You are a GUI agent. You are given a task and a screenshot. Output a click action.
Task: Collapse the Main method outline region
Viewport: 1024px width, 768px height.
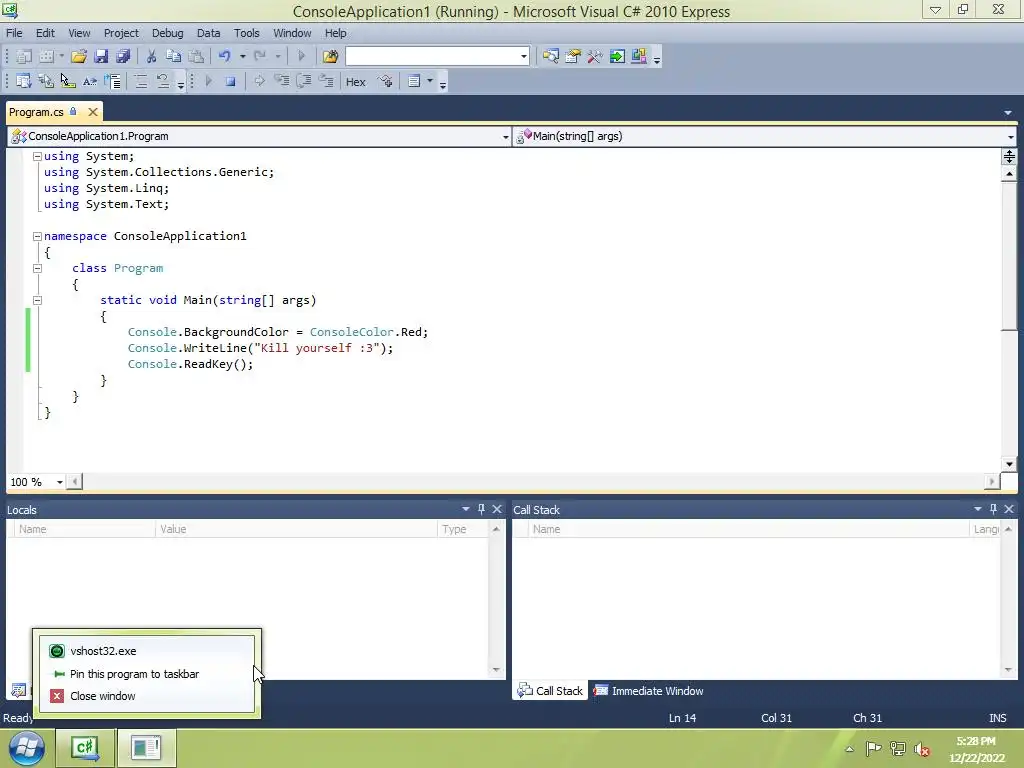pos(37,300)
